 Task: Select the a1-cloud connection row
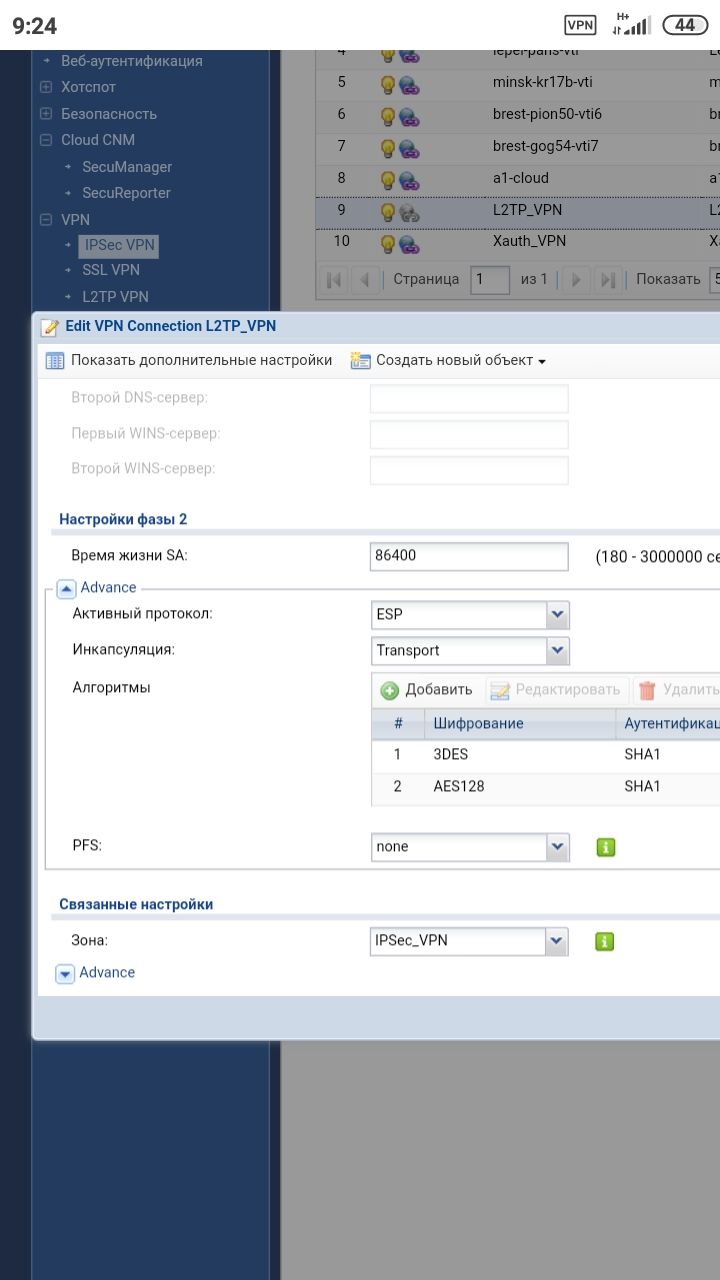coord(518,179)
